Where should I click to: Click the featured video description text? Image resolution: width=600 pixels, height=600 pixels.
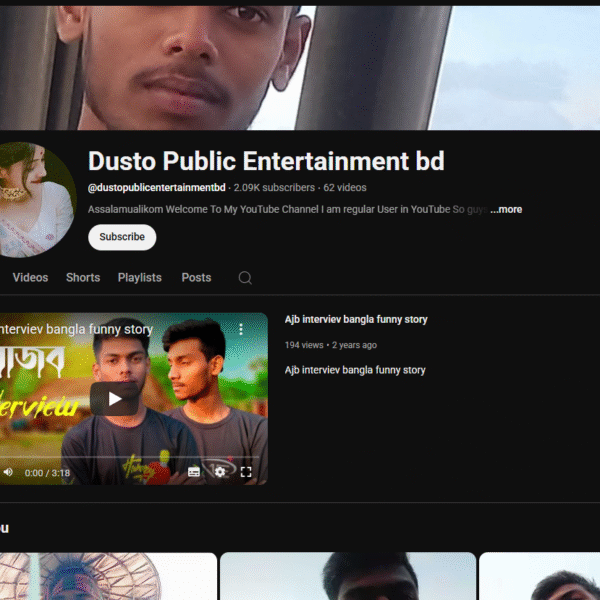click(x=355, y=370)
